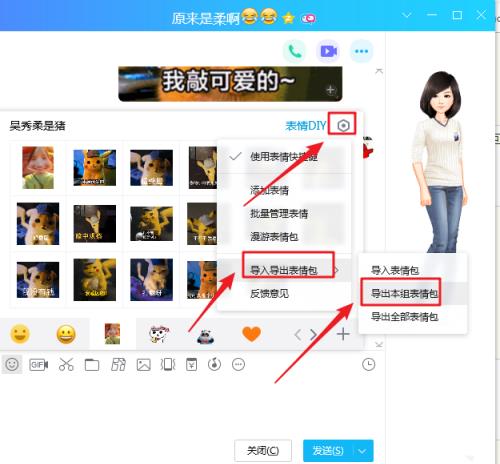Select 导出本组表情包 in the submenu
This screenshot has width=500, height=464.
(x=404, y=293)
